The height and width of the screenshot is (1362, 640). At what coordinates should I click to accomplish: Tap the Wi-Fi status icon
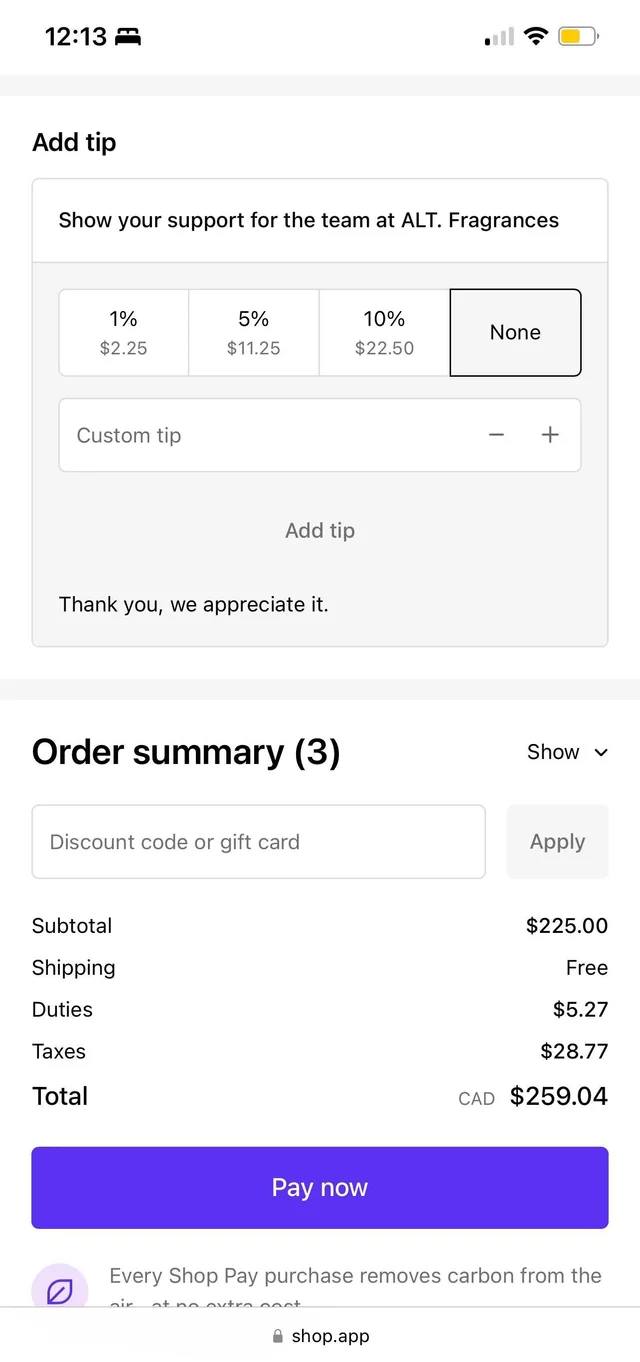pyautogui.click(x=537, y=37)
